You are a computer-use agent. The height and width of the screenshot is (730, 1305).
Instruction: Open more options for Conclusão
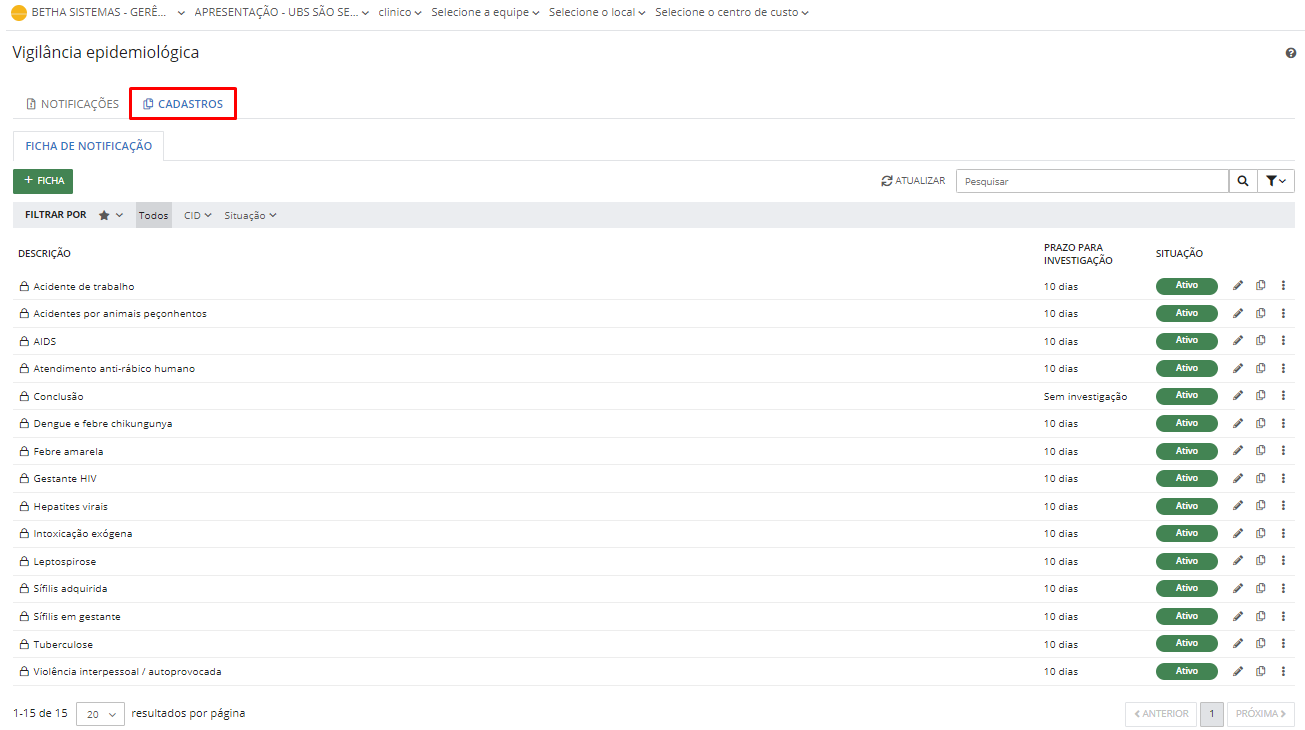[1283, 396]
